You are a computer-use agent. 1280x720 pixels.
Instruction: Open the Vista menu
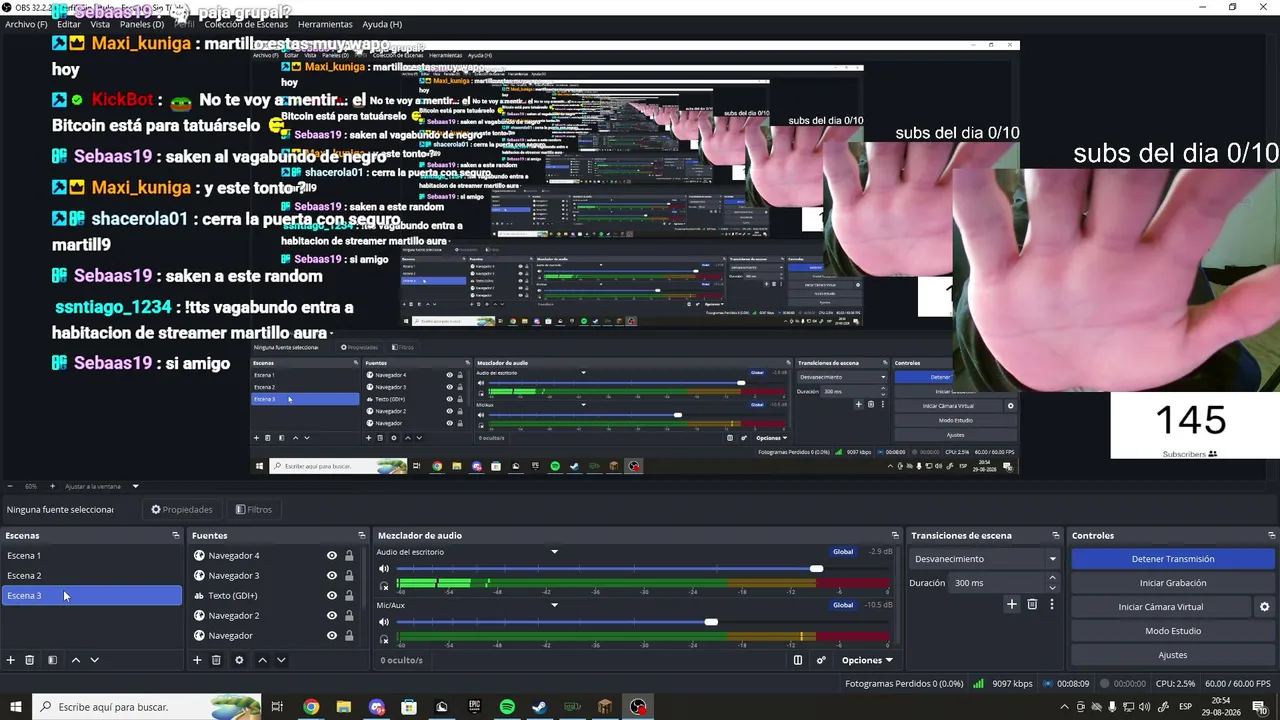pyautogui.click(x=100, y=24)
